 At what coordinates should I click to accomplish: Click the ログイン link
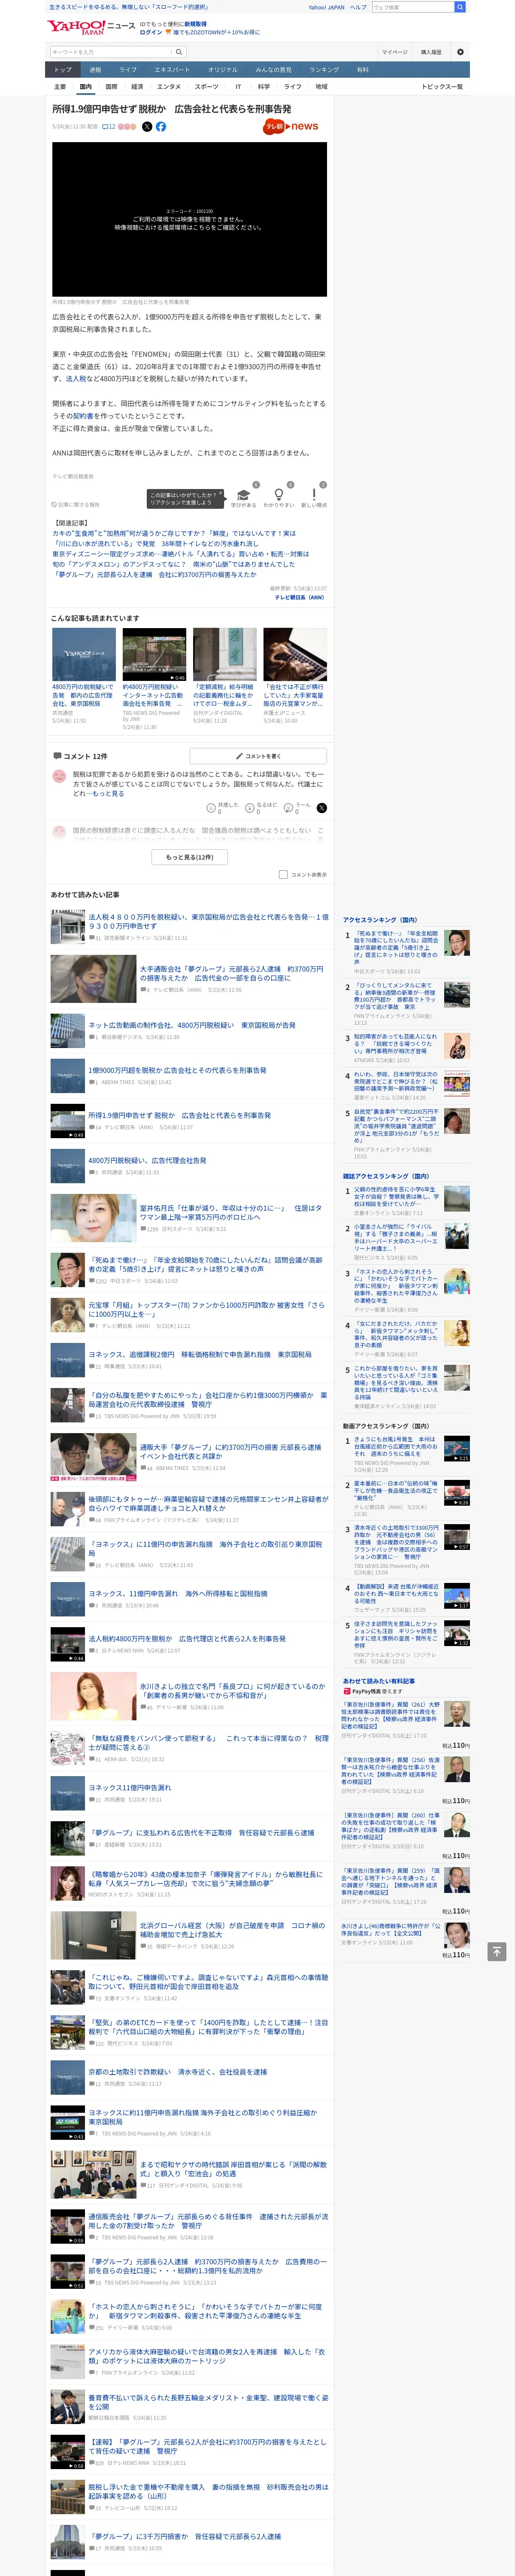(151, 32)
